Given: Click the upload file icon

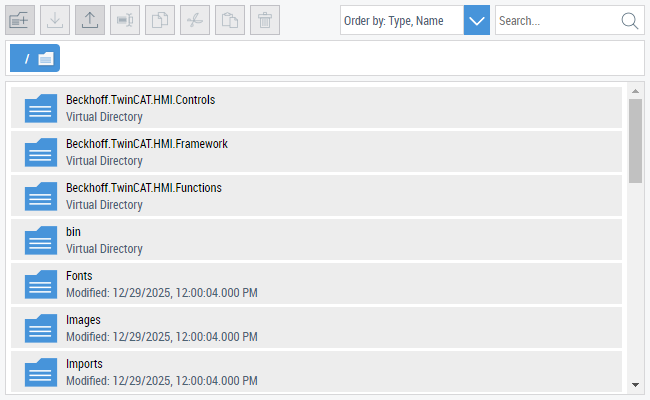Looking at the screenshot, I should click(x=90, y=20).
